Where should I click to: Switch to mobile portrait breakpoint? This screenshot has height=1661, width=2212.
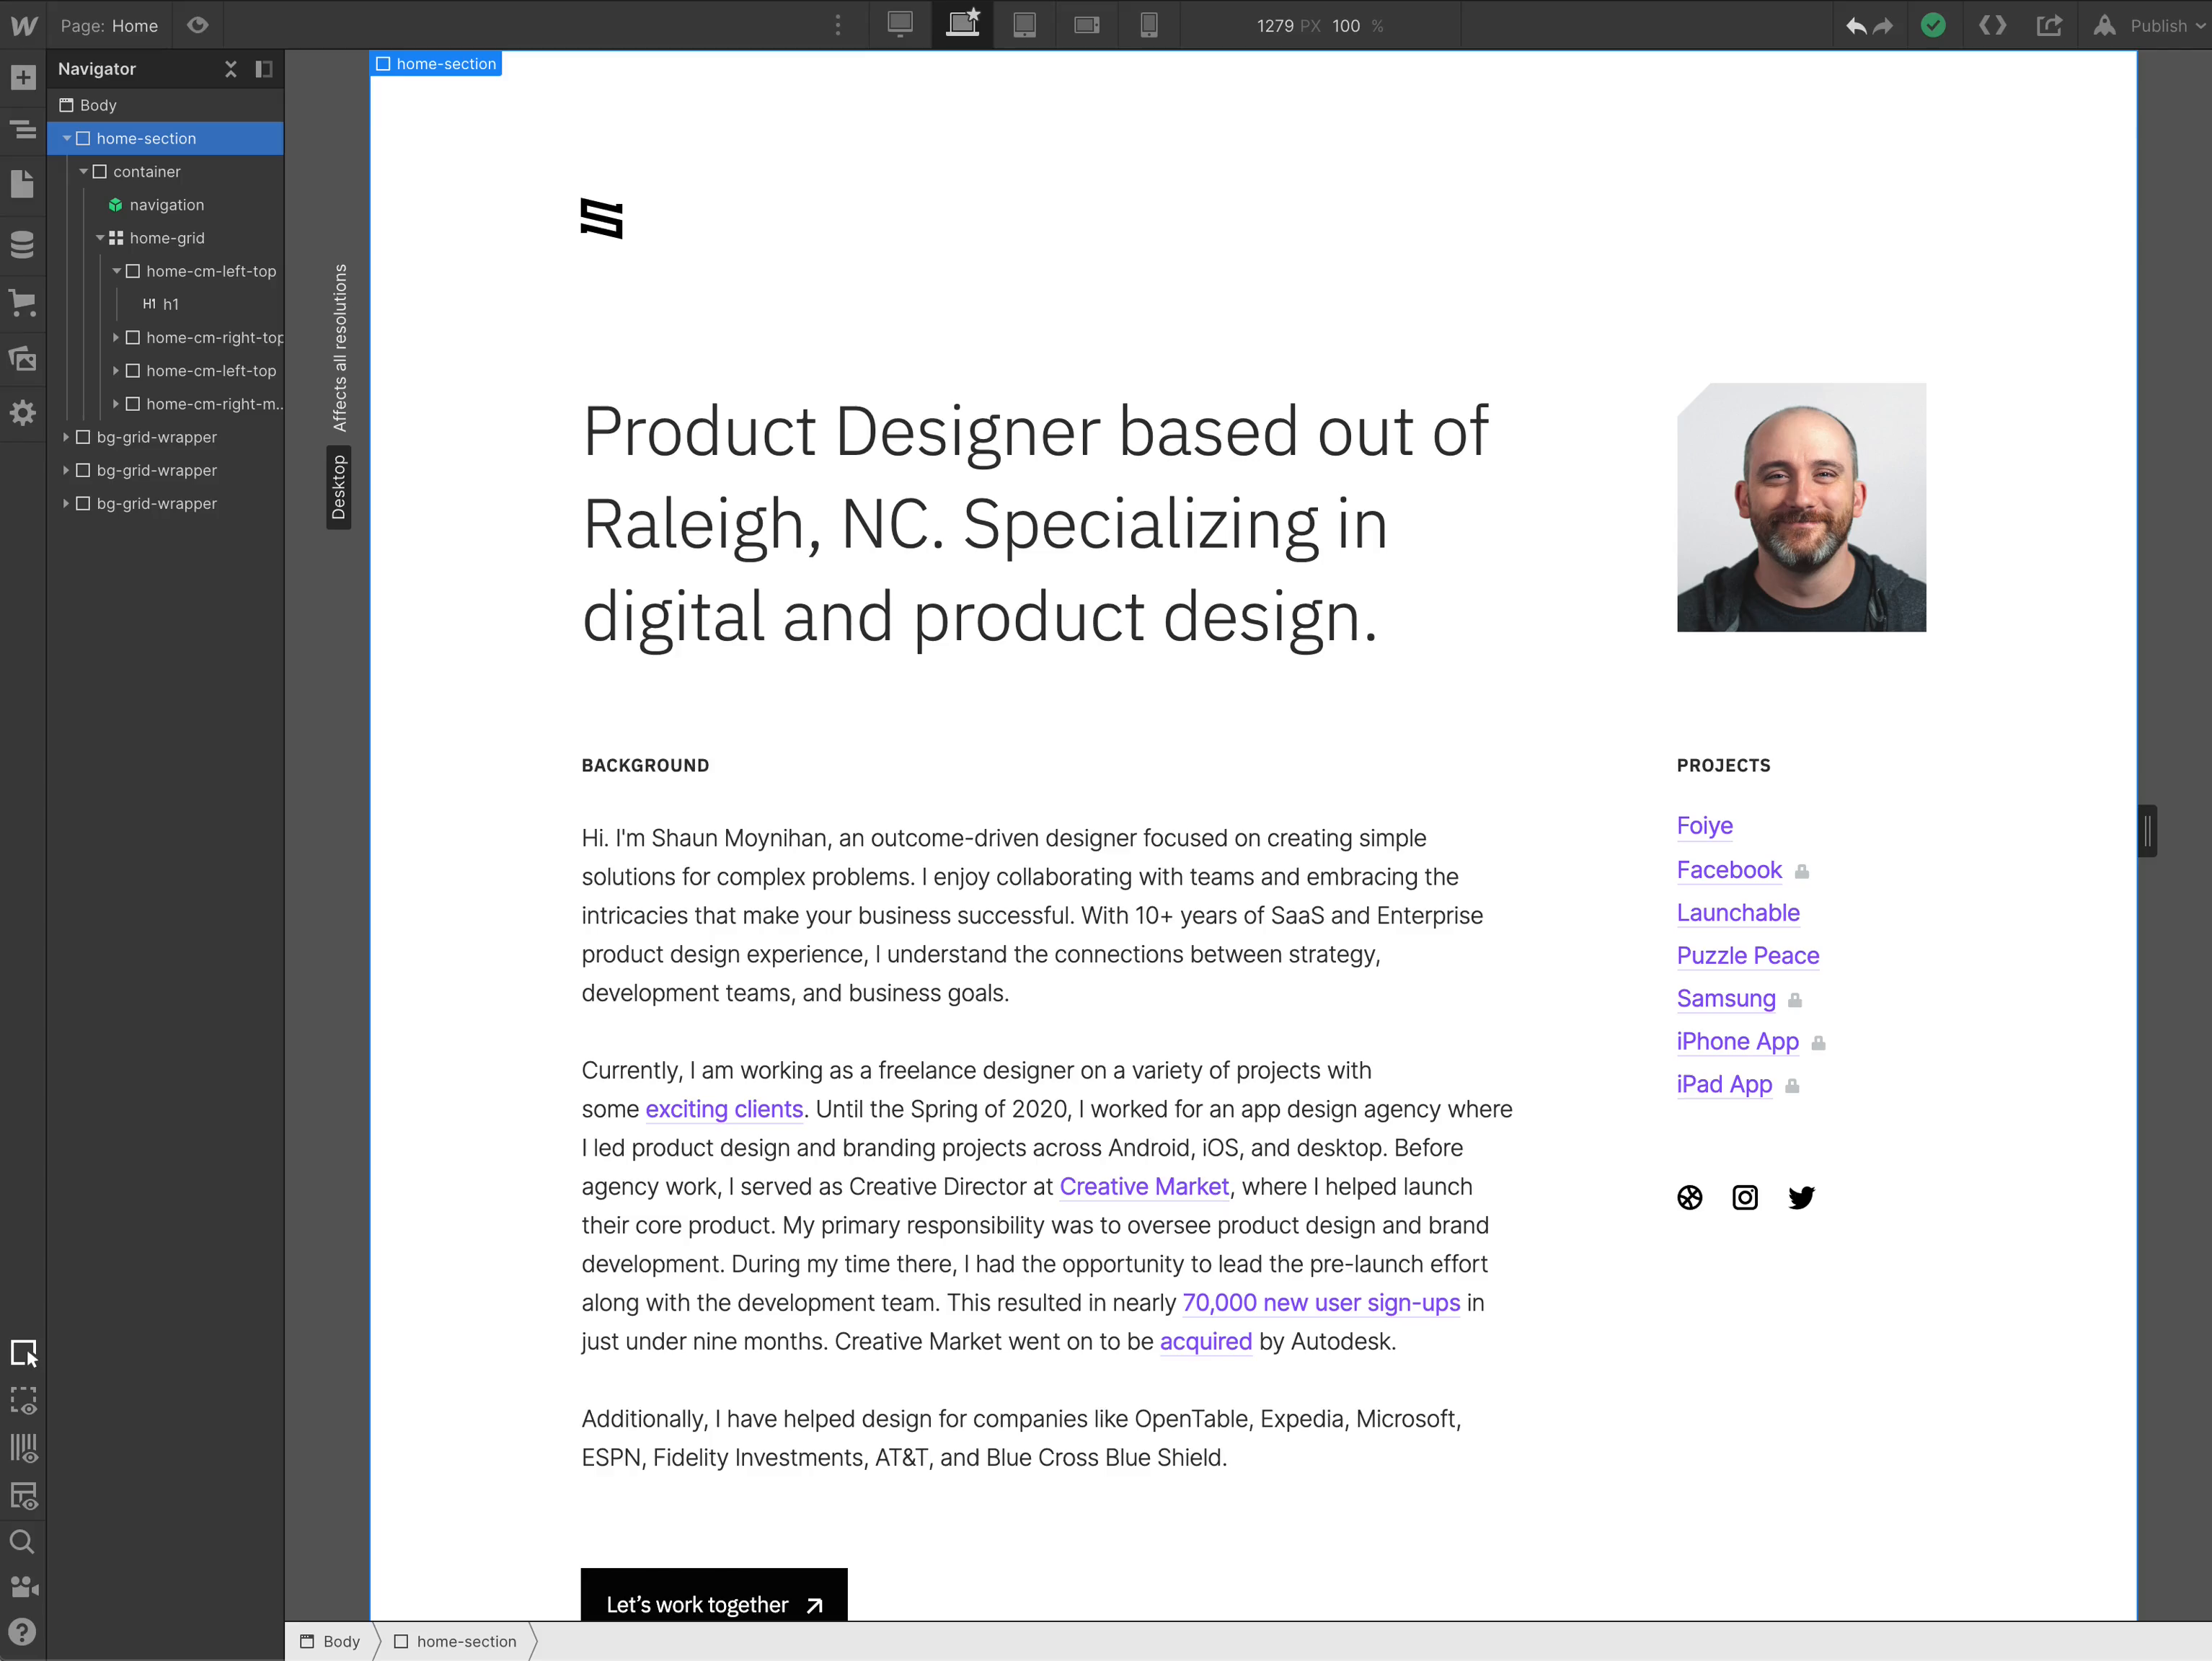(1149, 25)
